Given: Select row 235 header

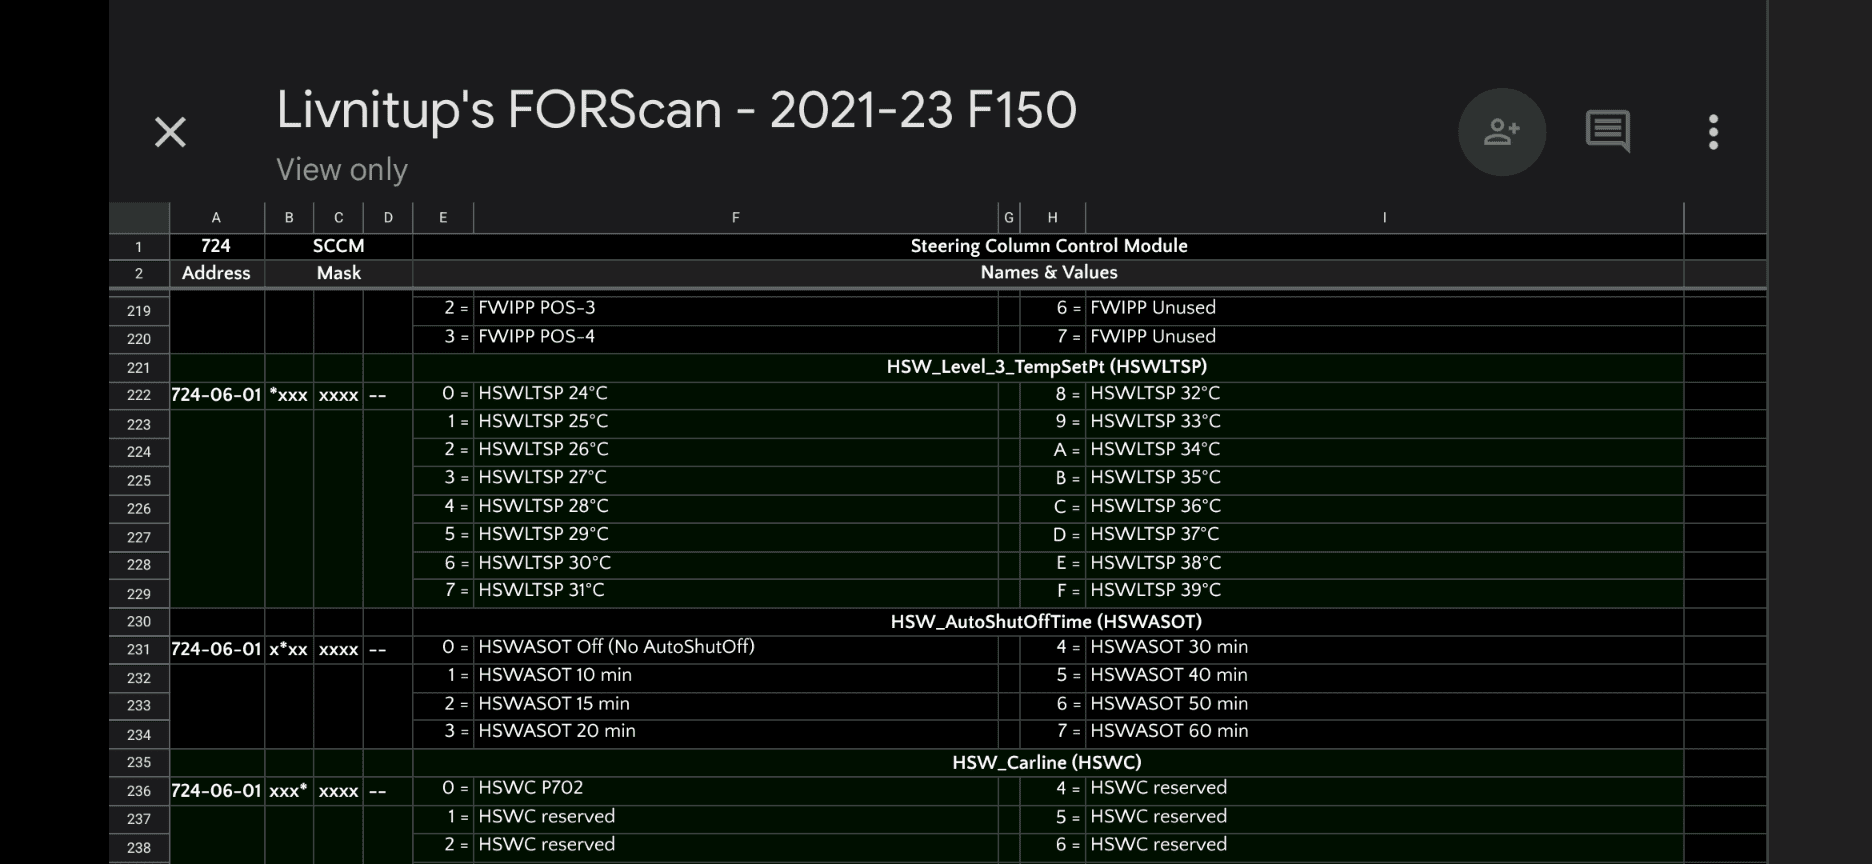Looking at the screenshot, I should (x=139, y=763).
